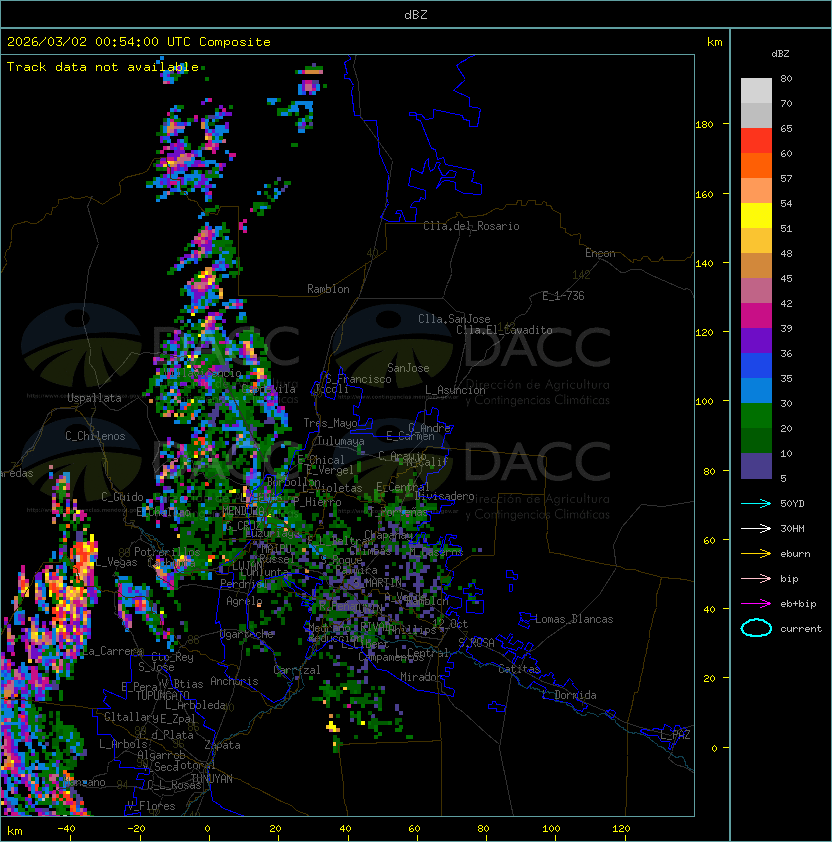
Task: Click the 'TUNUYAN' place label
Action: 212,779
